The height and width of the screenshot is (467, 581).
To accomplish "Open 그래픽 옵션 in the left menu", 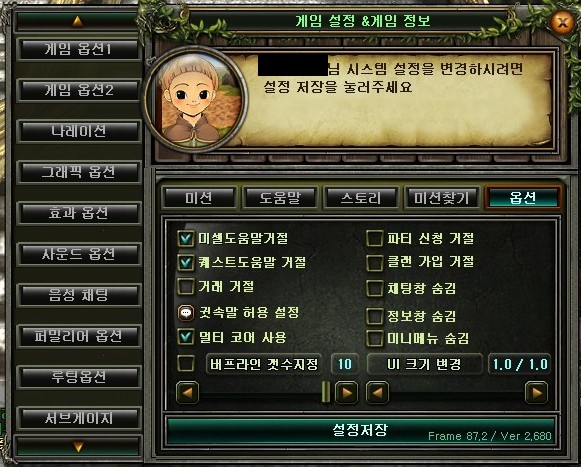I will tap(78, 172).
